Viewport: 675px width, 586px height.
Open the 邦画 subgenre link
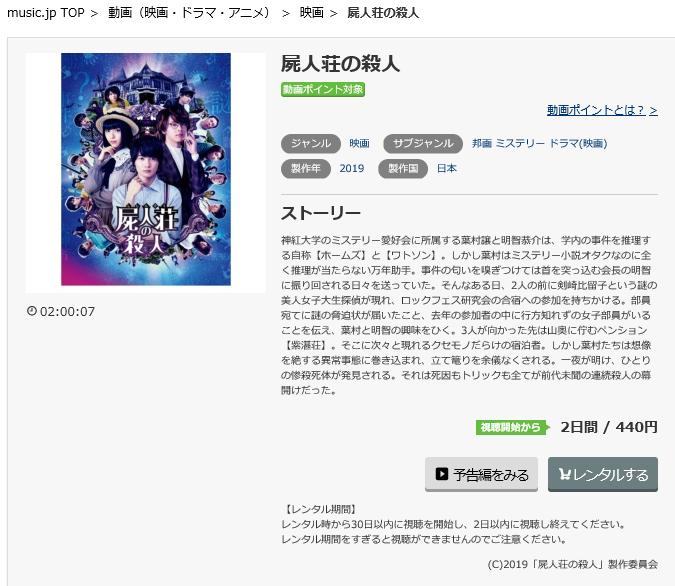pyautogui.click(x=482, y=143)
